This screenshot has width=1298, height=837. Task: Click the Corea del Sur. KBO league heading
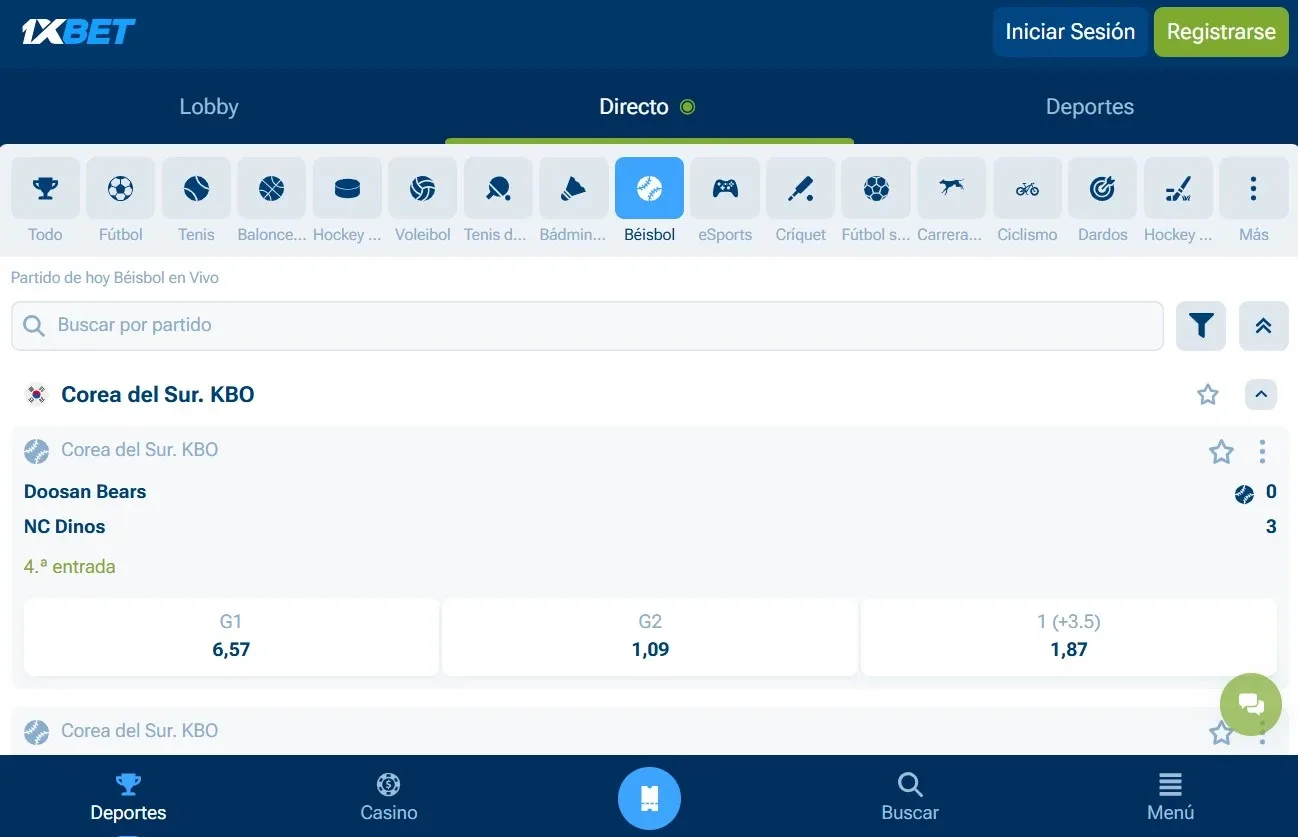pos(158,395)
